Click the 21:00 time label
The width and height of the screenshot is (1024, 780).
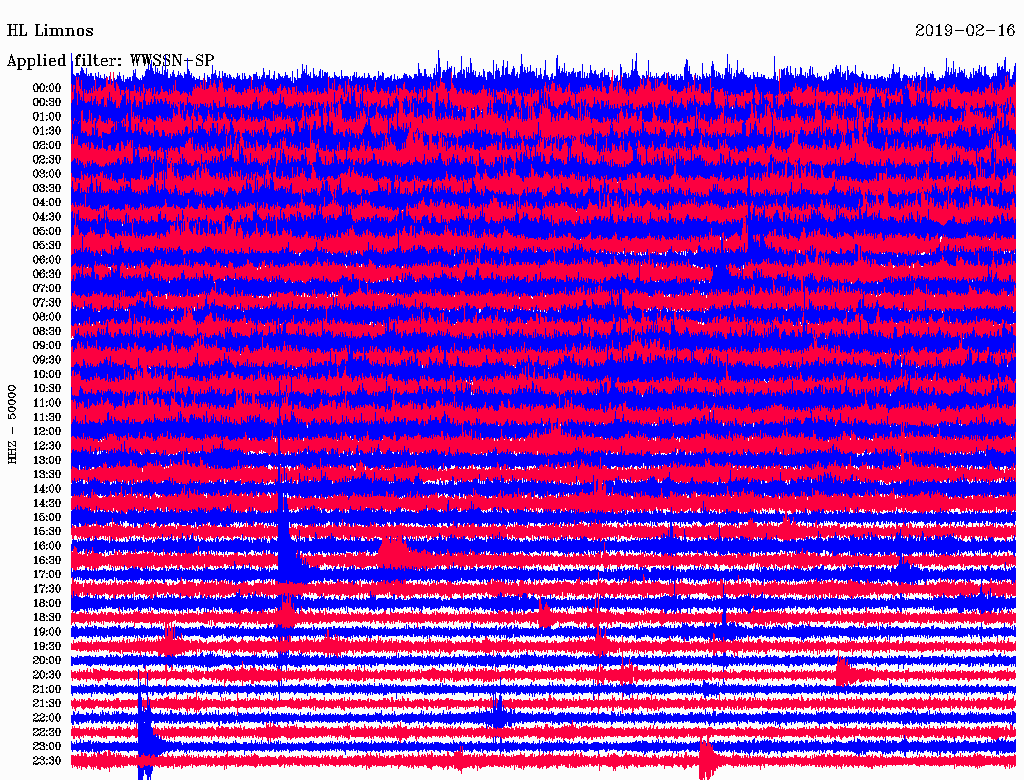coord(46,689)
